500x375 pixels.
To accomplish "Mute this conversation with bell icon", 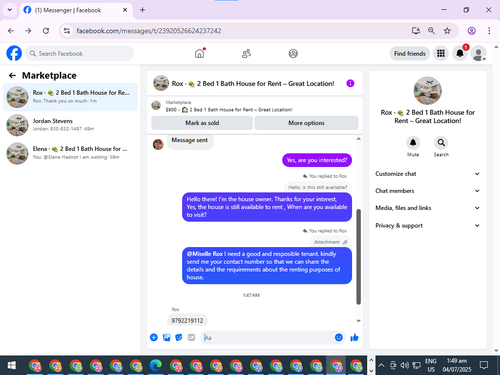I will (x=413, y=143).
